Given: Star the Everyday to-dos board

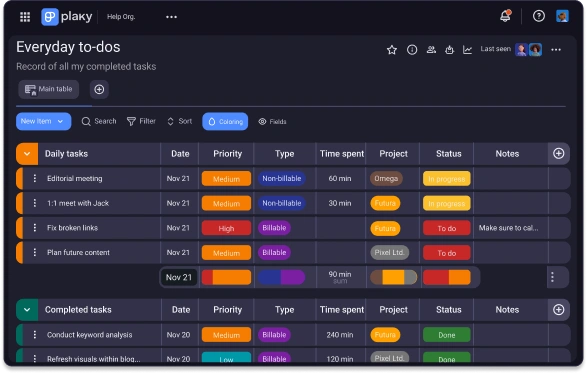Looking at the screenshot, I should [392, 50].
